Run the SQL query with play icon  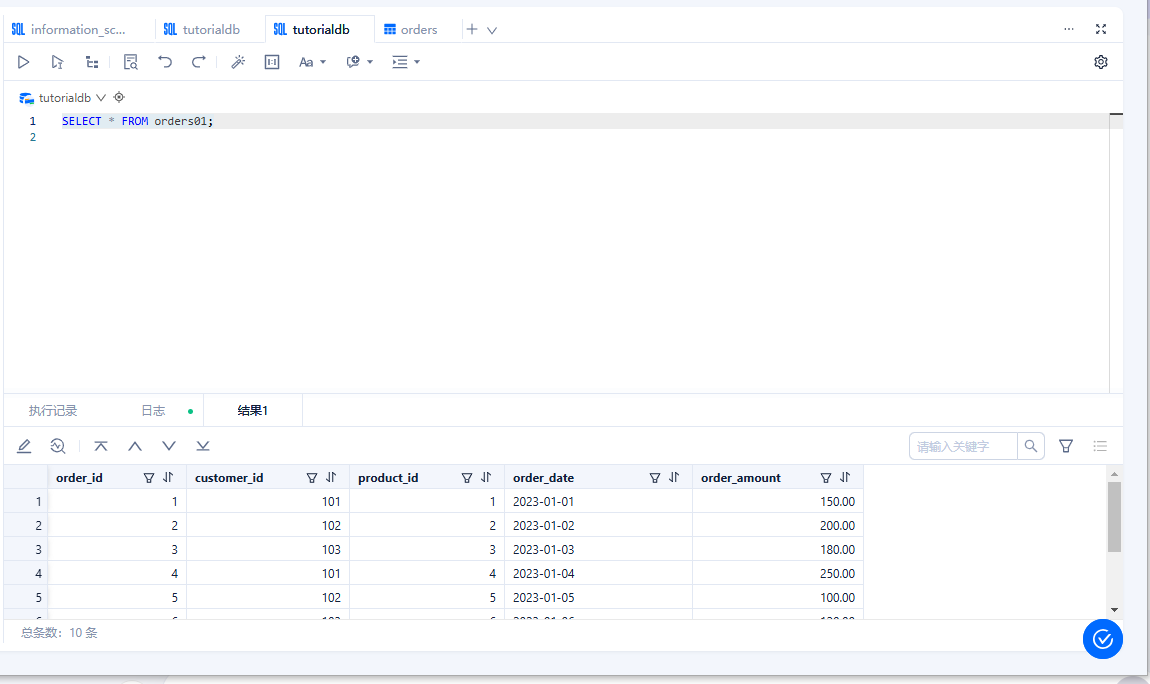click(23, 62)
